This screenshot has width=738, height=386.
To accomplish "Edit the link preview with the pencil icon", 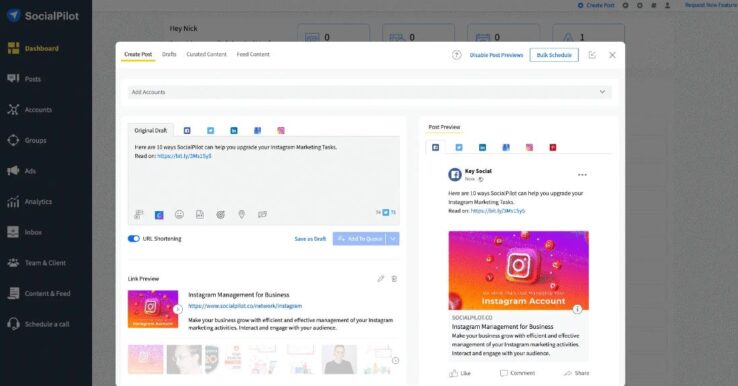I will (380, 279).
